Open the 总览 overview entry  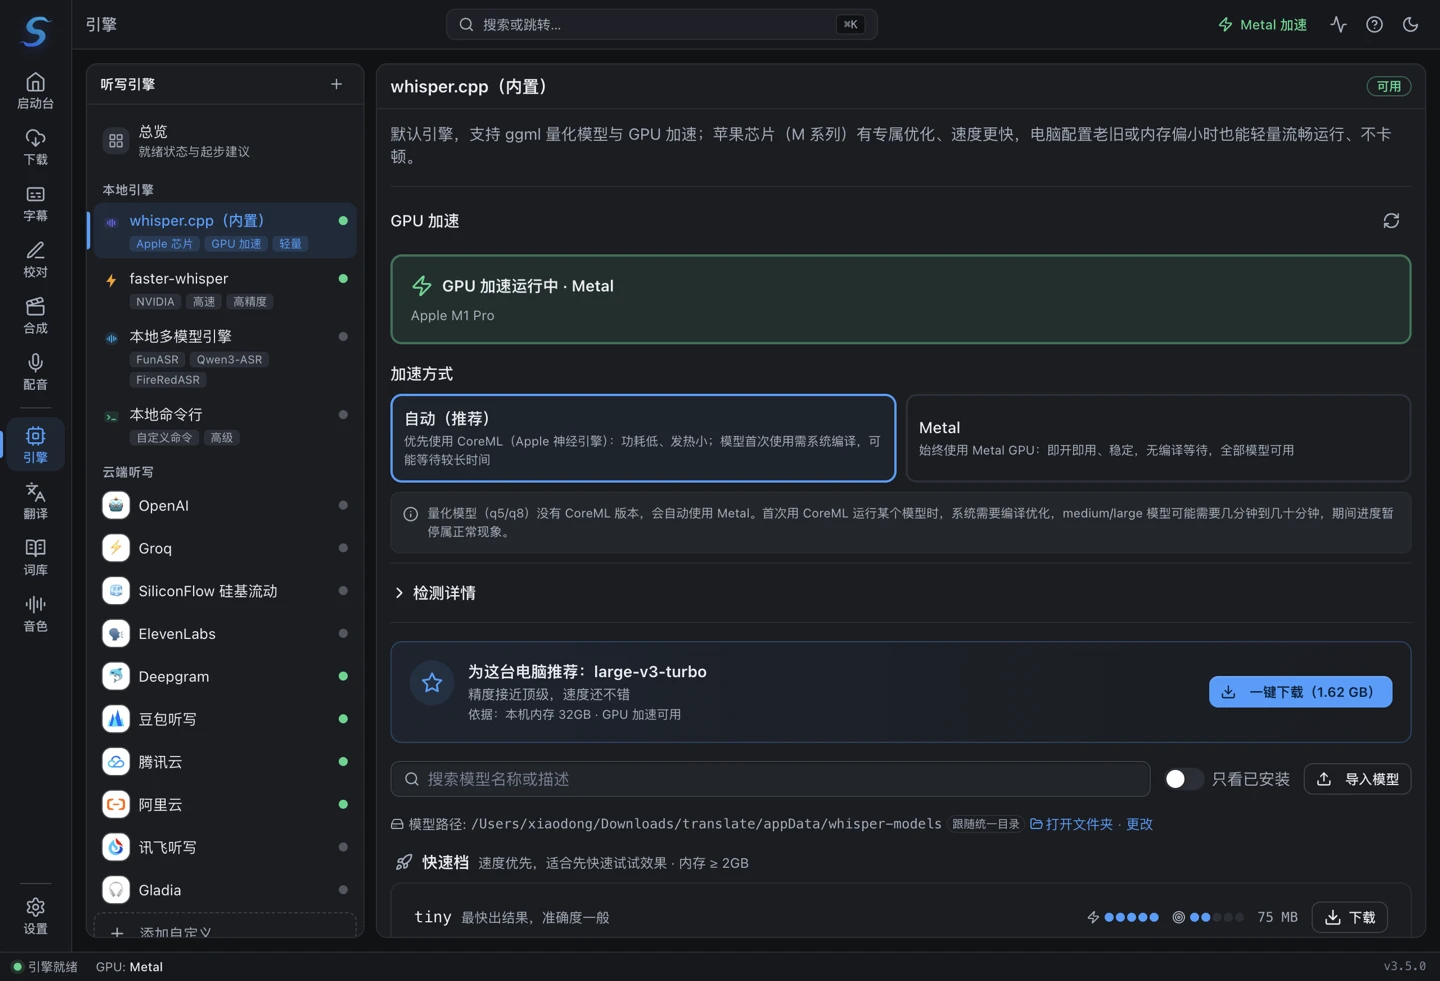point(226,141)
